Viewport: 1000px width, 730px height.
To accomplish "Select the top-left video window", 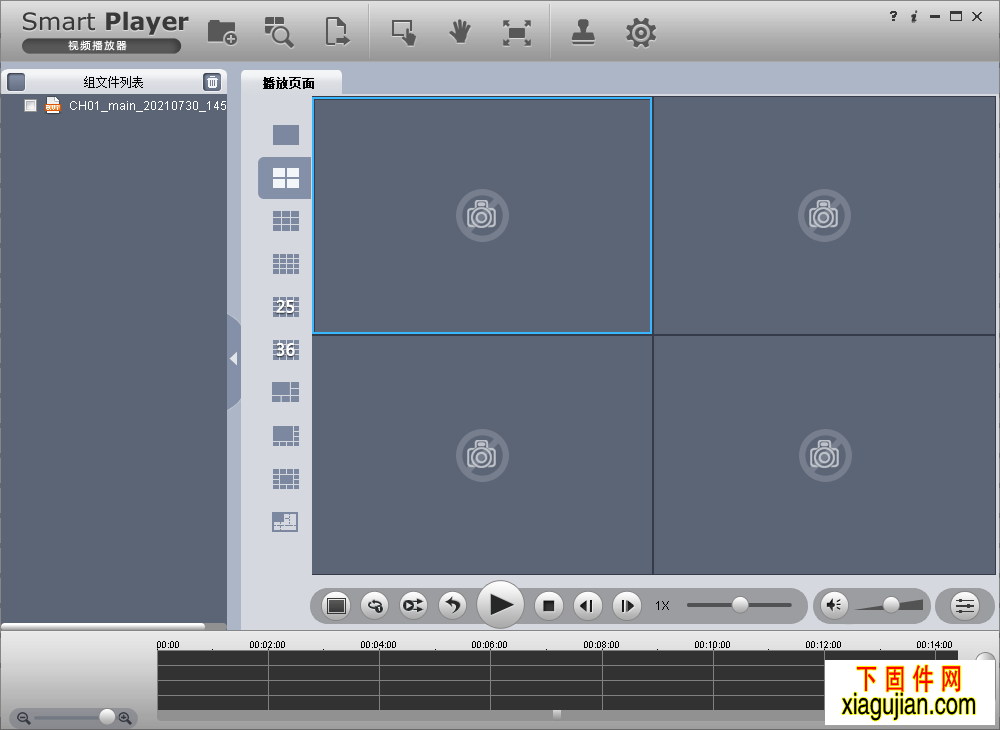I will pyautogui.click(x=482, y=215).
